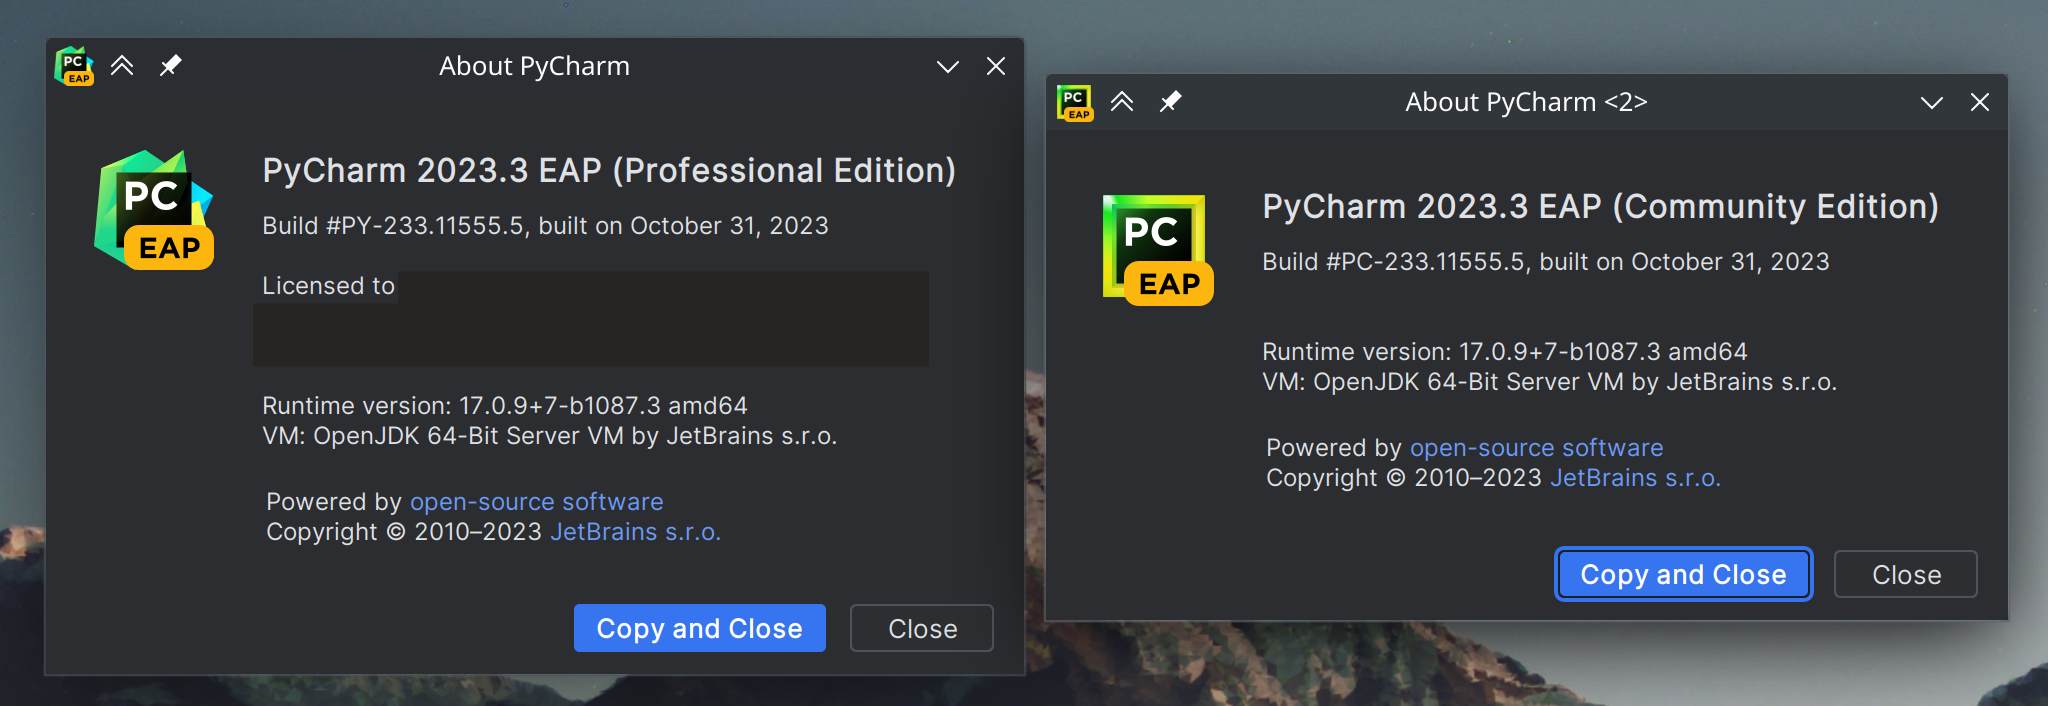Minimize About PyCharm <2> with down chevron
Image resolution: width=2048 pixels, height=706 pixels.
coord(1931,103)
